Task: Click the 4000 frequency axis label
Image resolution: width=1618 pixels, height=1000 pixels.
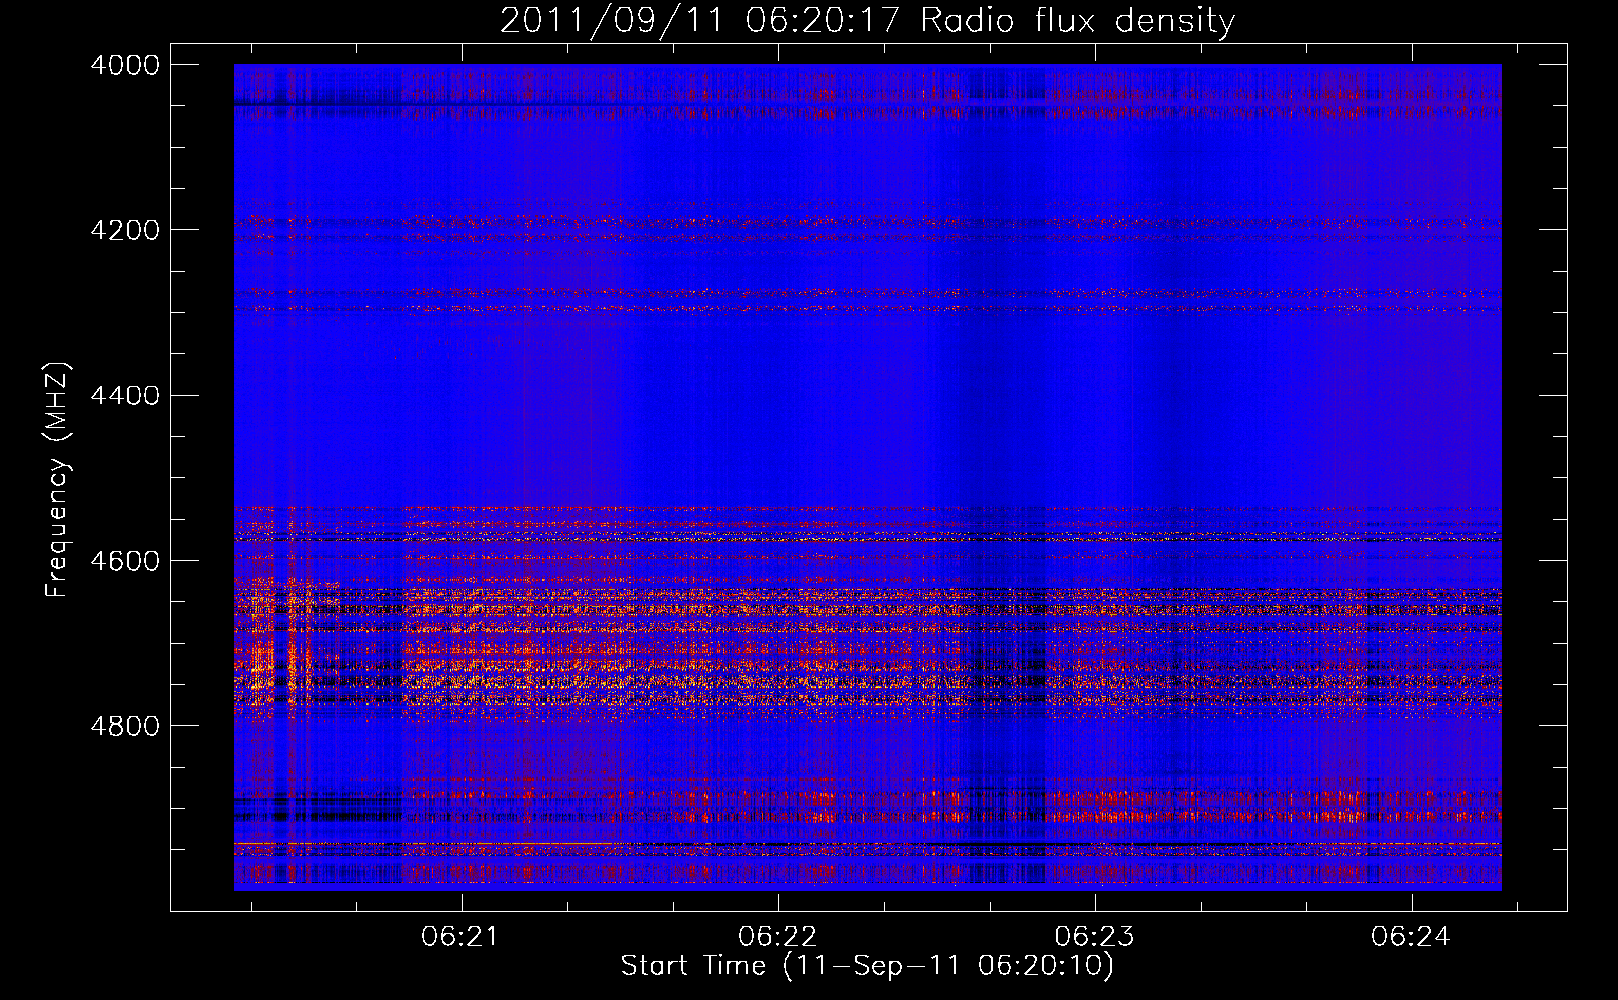Action: [x=125, y=65]
